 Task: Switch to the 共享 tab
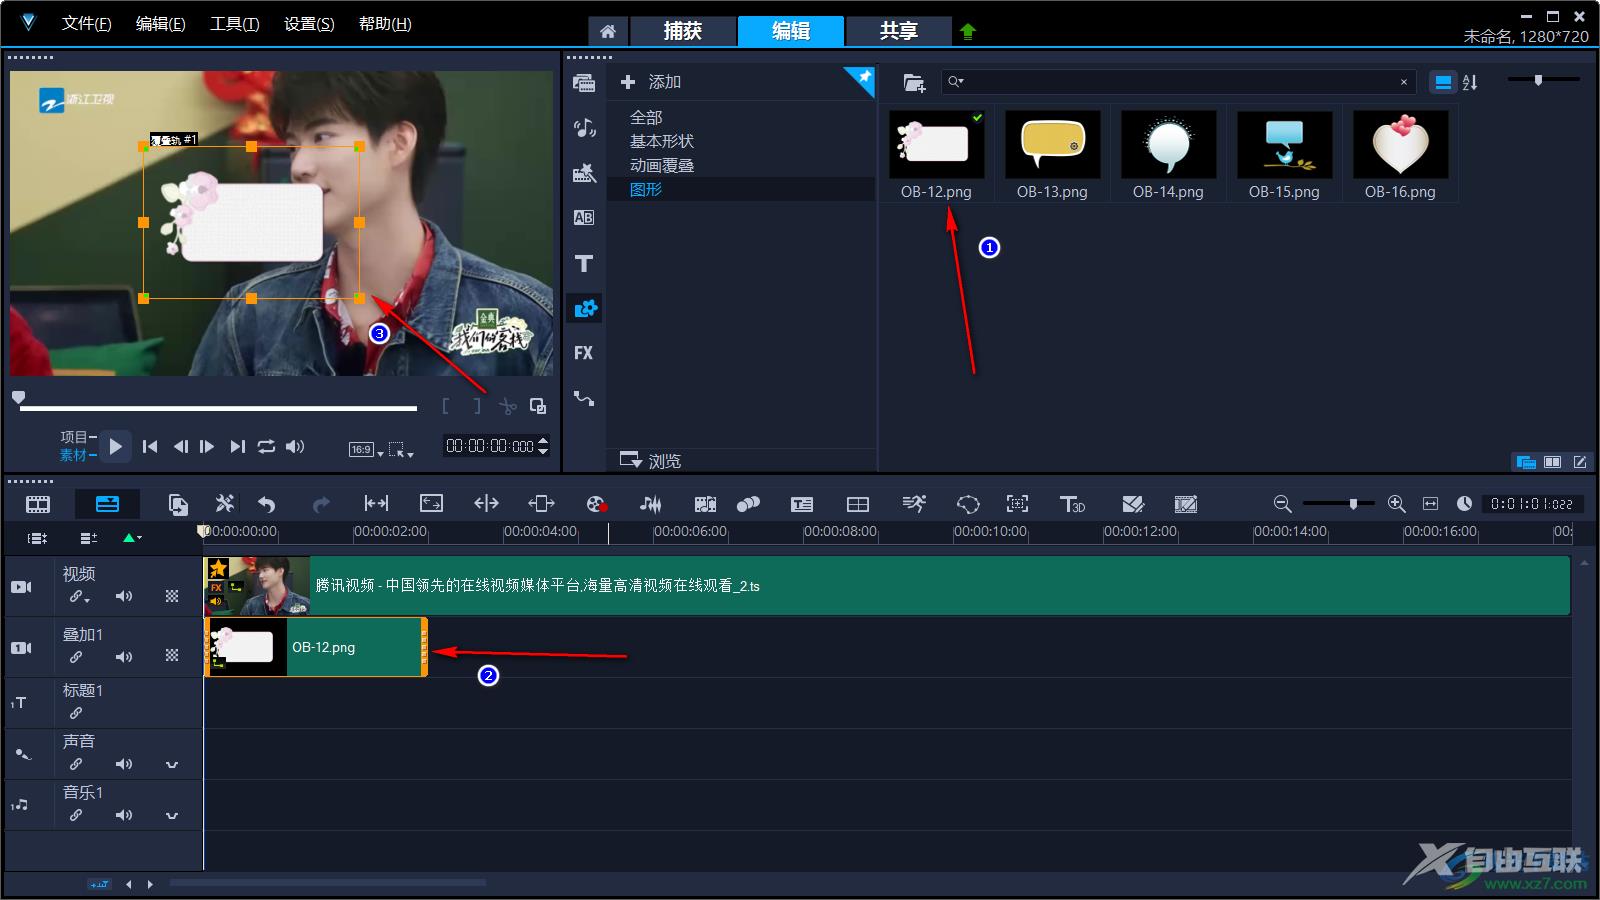coord(899,31)
